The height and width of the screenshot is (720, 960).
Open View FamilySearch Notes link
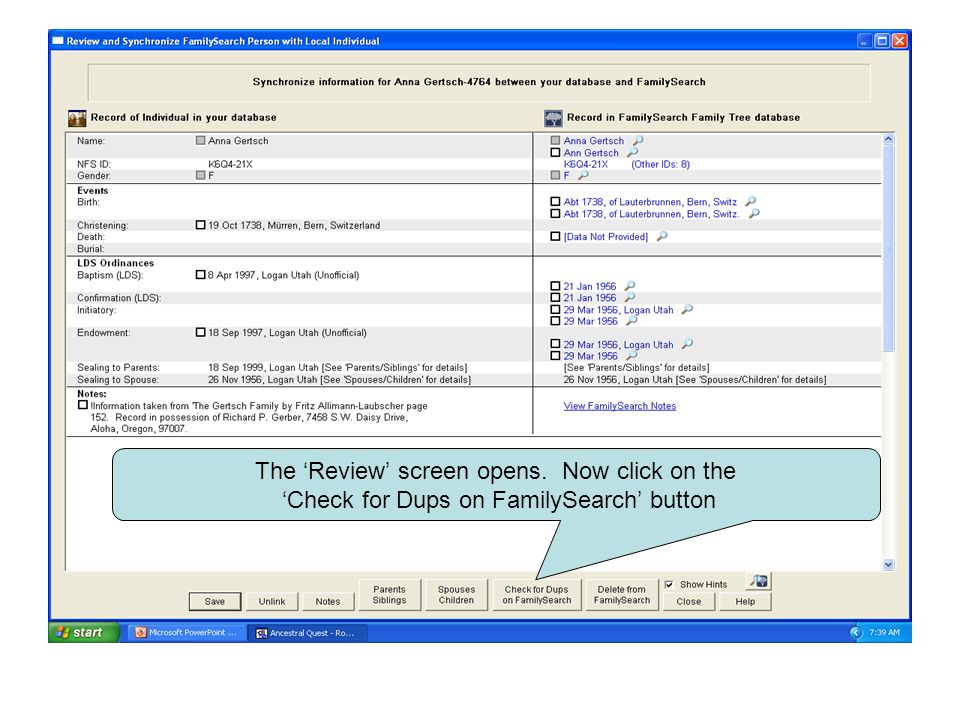[620, 406]
